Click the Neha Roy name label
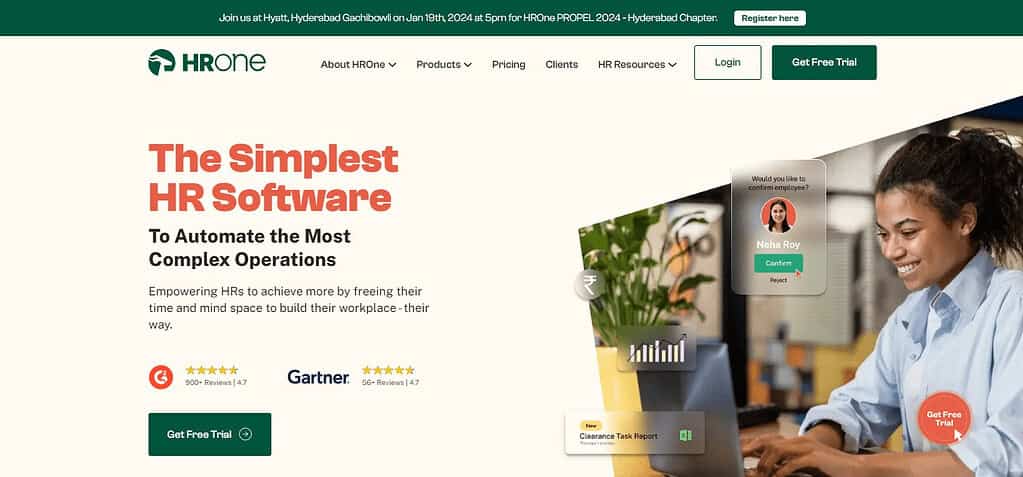This screenshot has height=477, width=1023. click(x=778, y=244)
